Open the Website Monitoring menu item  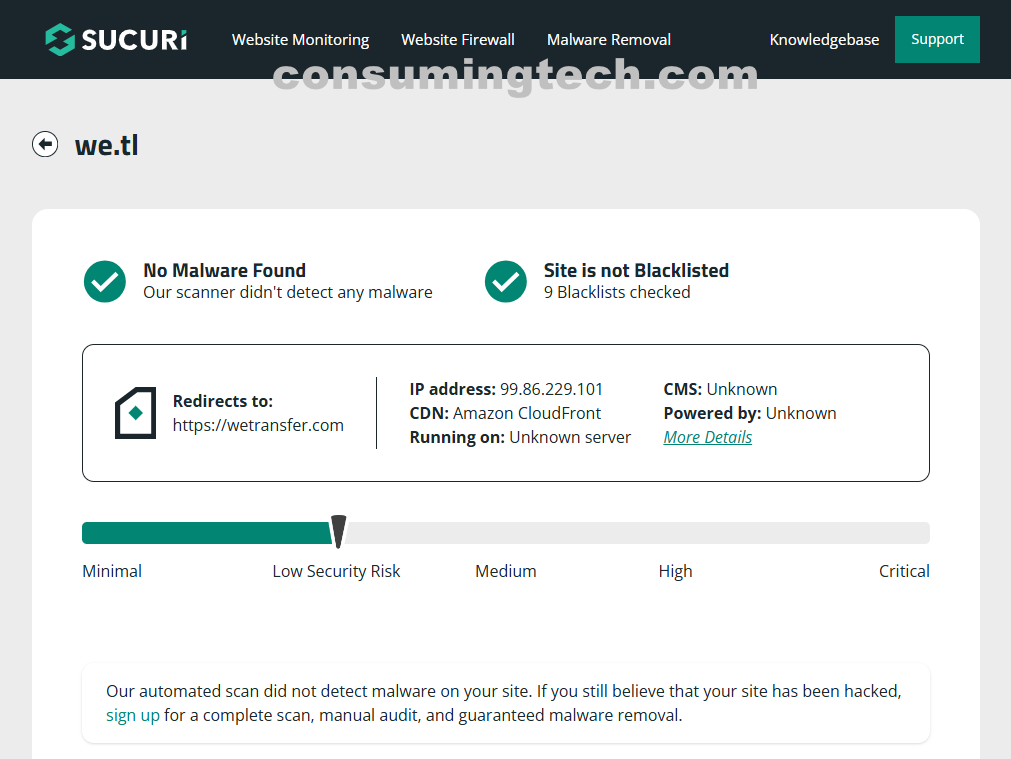pos(300,40)
